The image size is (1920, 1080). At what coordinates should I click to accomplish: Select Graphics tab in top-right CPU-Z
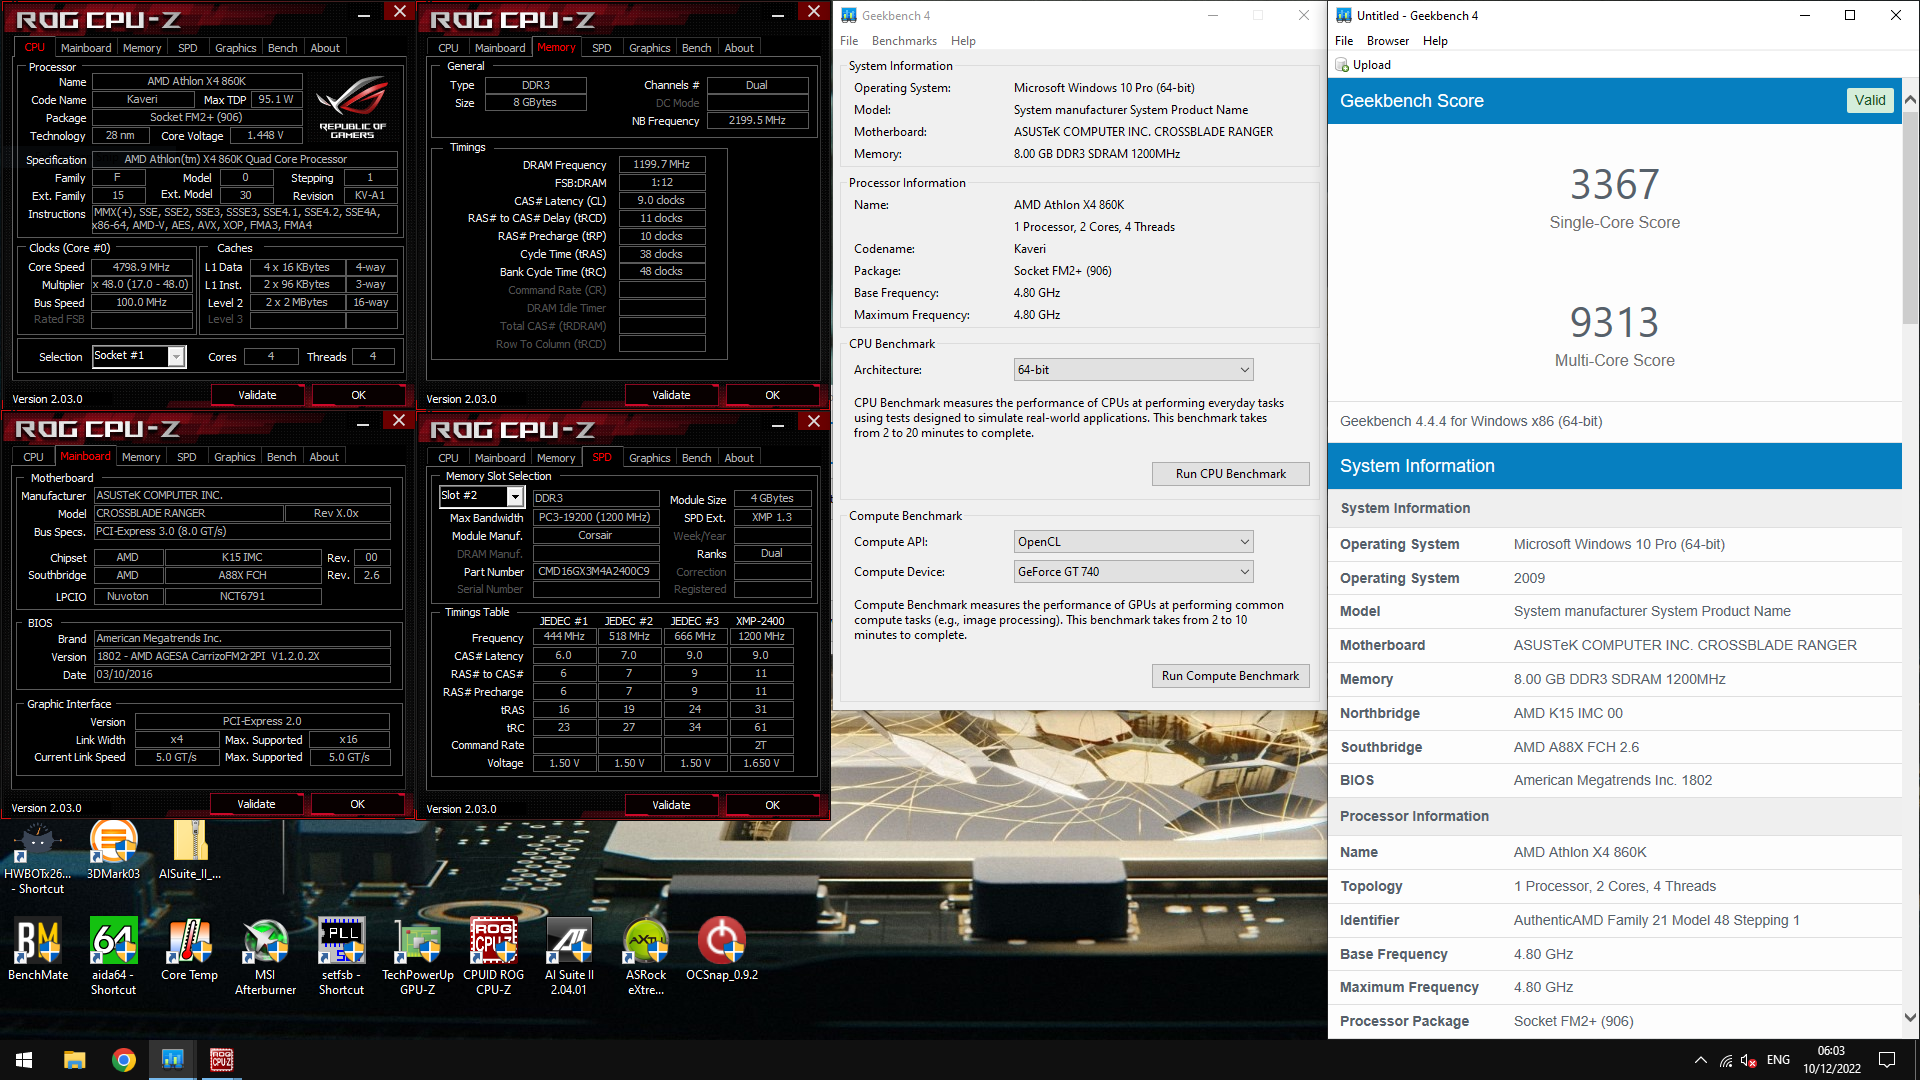649,48
